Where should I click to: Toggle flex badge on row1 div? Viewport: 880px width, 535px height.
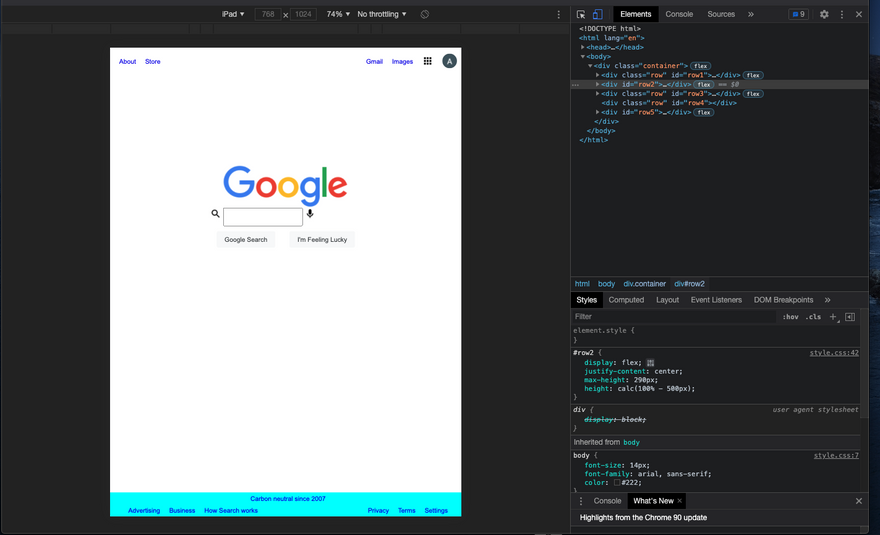[753, 75]
